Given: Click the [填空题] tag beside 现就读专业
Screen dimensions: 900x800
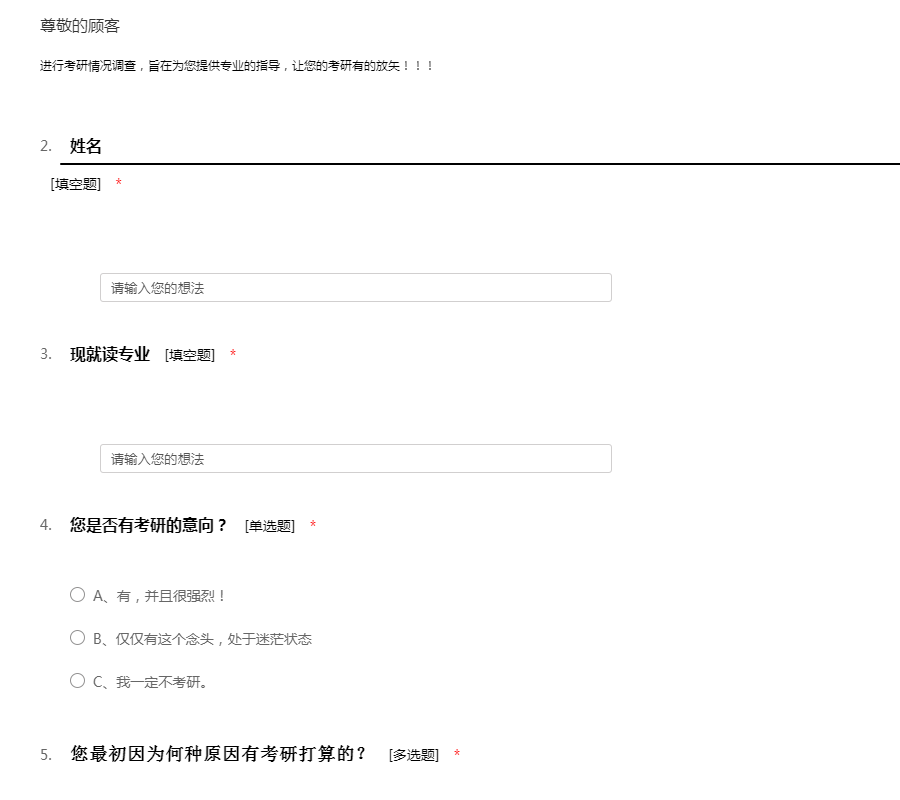Looking at the screenshot, I should [190, 355].
